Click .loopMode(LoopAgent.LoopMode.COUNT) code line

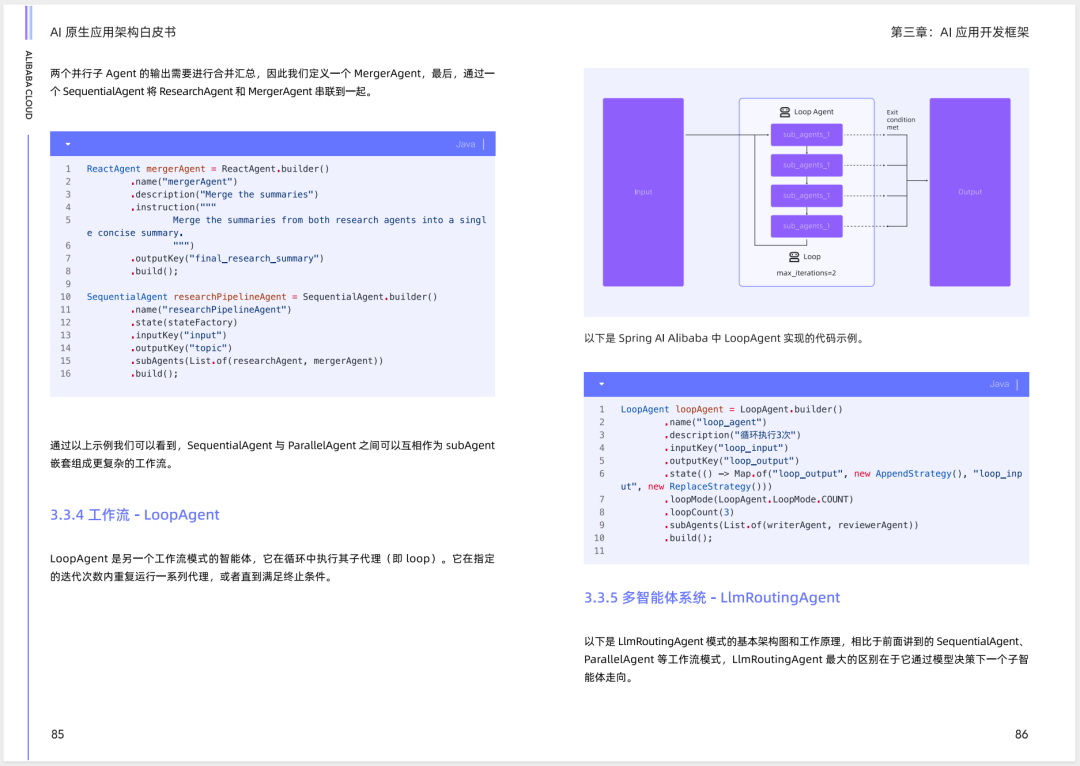[759, 499]
